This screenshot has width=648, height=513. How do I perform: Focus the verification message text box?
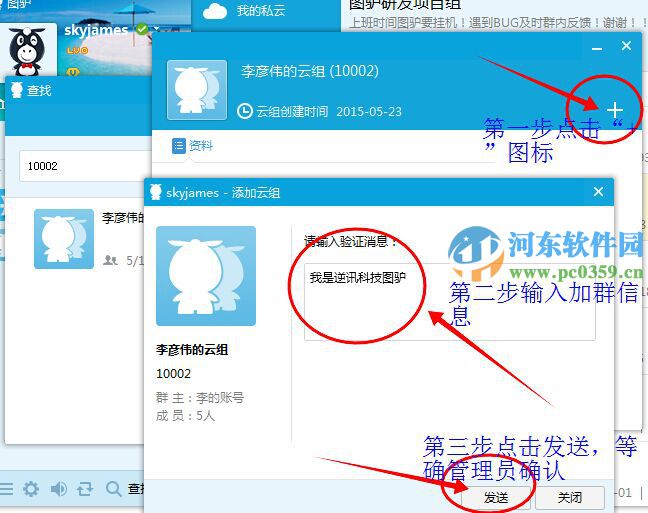[x=450, y=302]
